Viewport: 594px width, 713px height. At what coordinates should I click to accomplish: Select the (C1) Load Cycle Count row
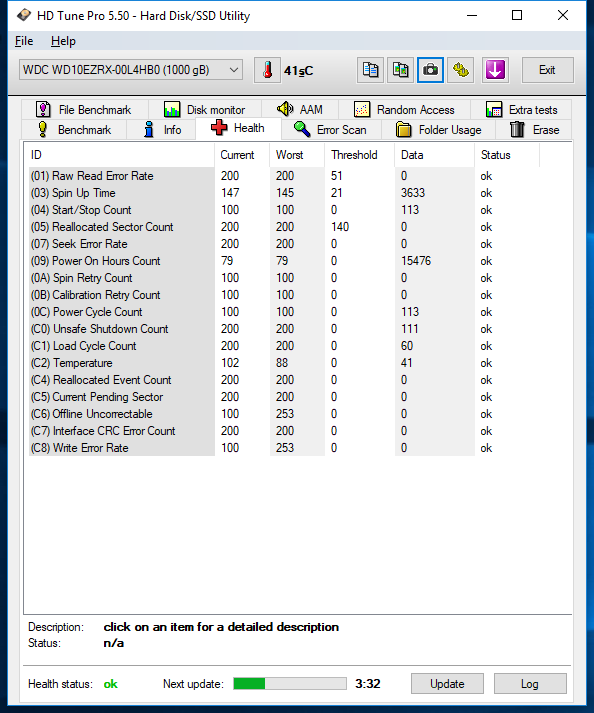tap(285, 346)
